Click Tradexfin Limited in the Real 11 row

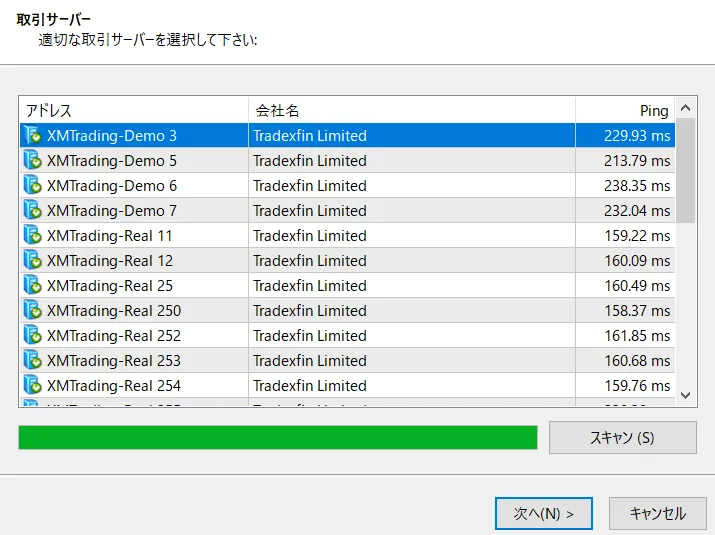[x=310, y=236]
